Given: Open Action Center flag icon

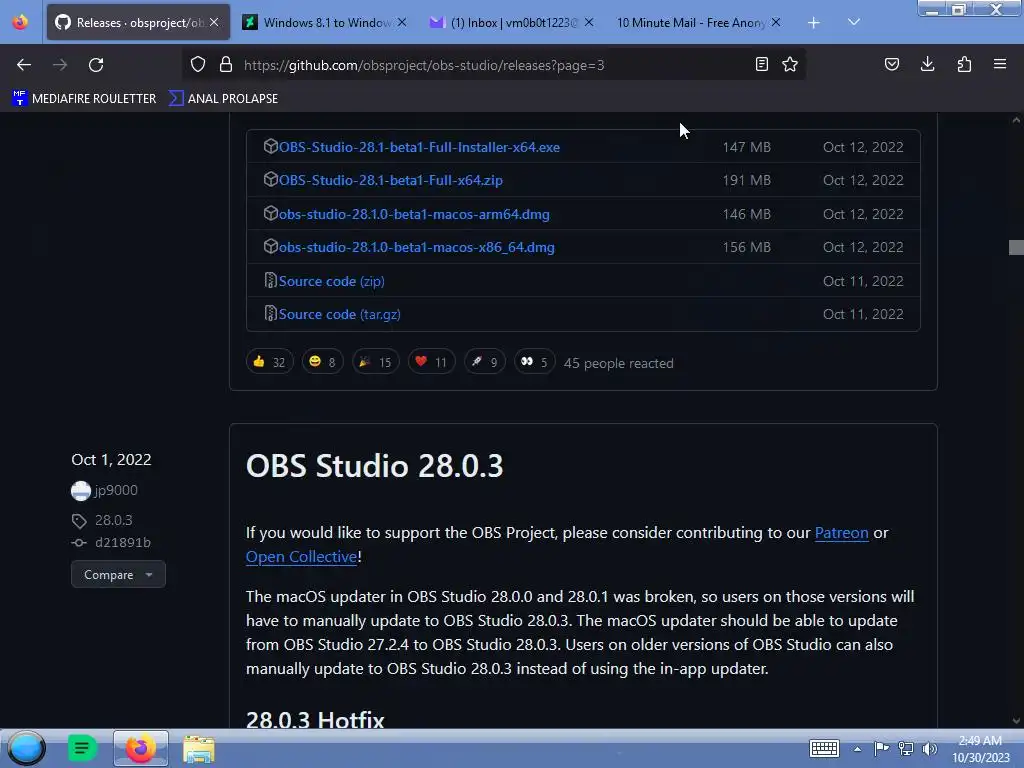Looking at the screenshot, I should [x=881, y=748].
